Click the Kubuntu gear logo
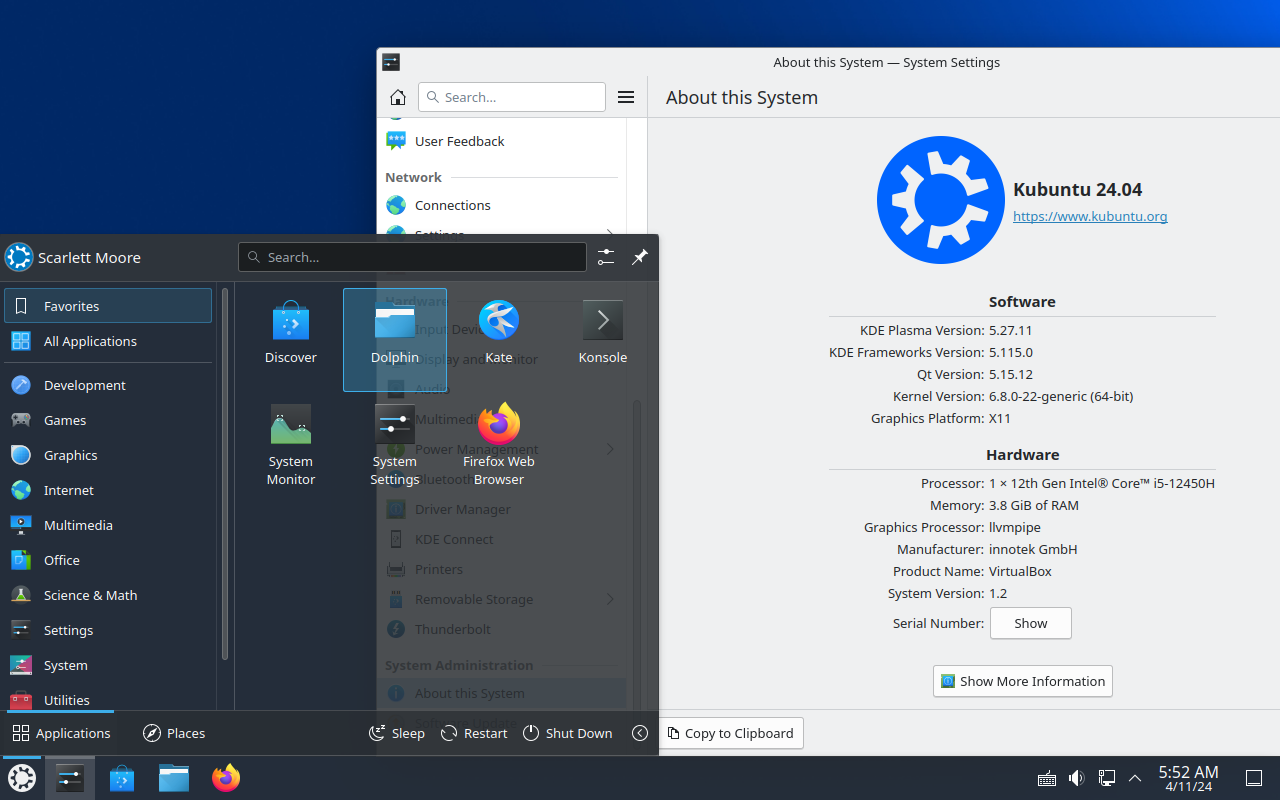This screenshot has width=1280, height=800. 941,200
